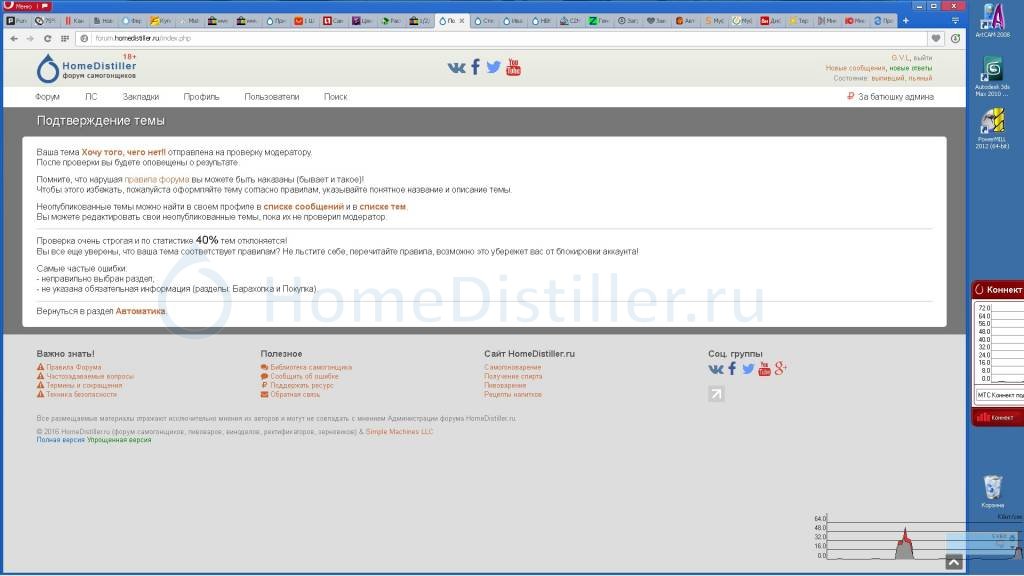Open the VK icon in the header
The image size is (1024, 576).
[x=456, y=67]
